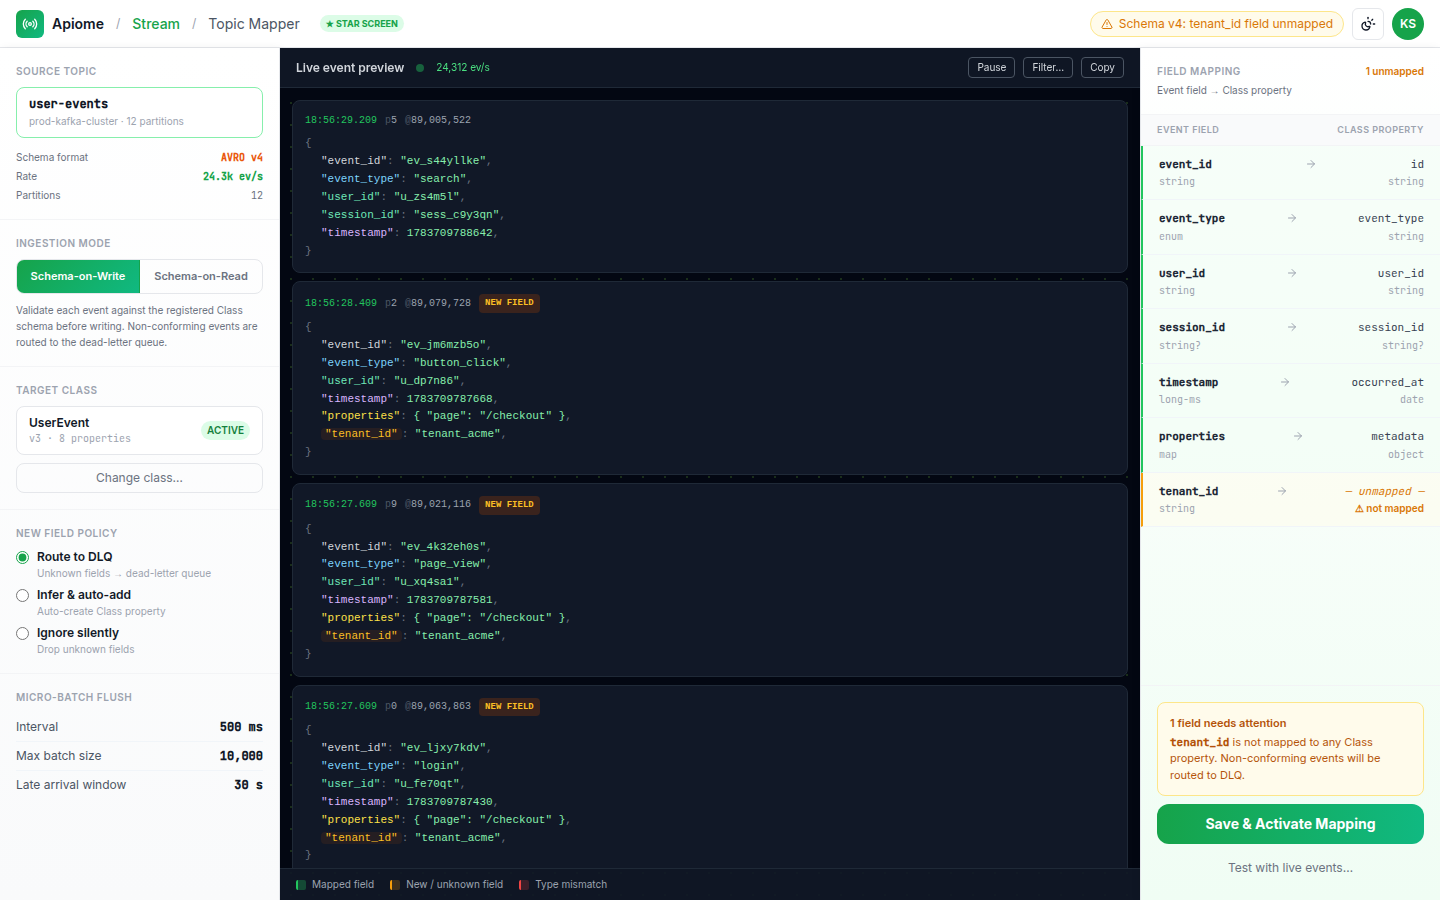Select the user-events source topic card

pyautogui.click(x=139, y=112)
